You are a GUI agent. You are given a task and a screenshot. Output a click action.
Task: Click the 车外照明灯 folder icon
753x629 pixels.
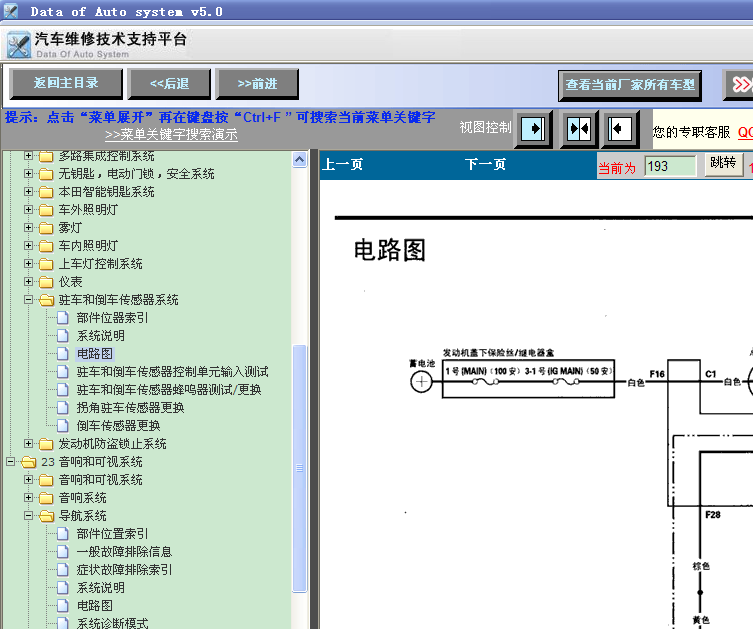pyautogui.click(x=46, y=210)
